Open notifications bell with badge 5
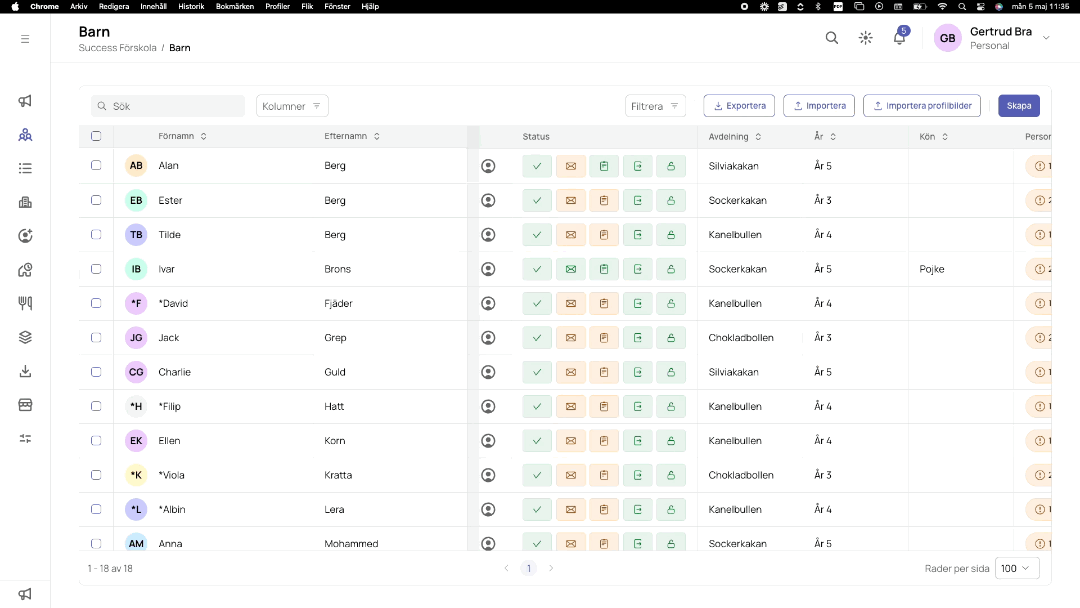1080x608 pixels. [900, 37]
